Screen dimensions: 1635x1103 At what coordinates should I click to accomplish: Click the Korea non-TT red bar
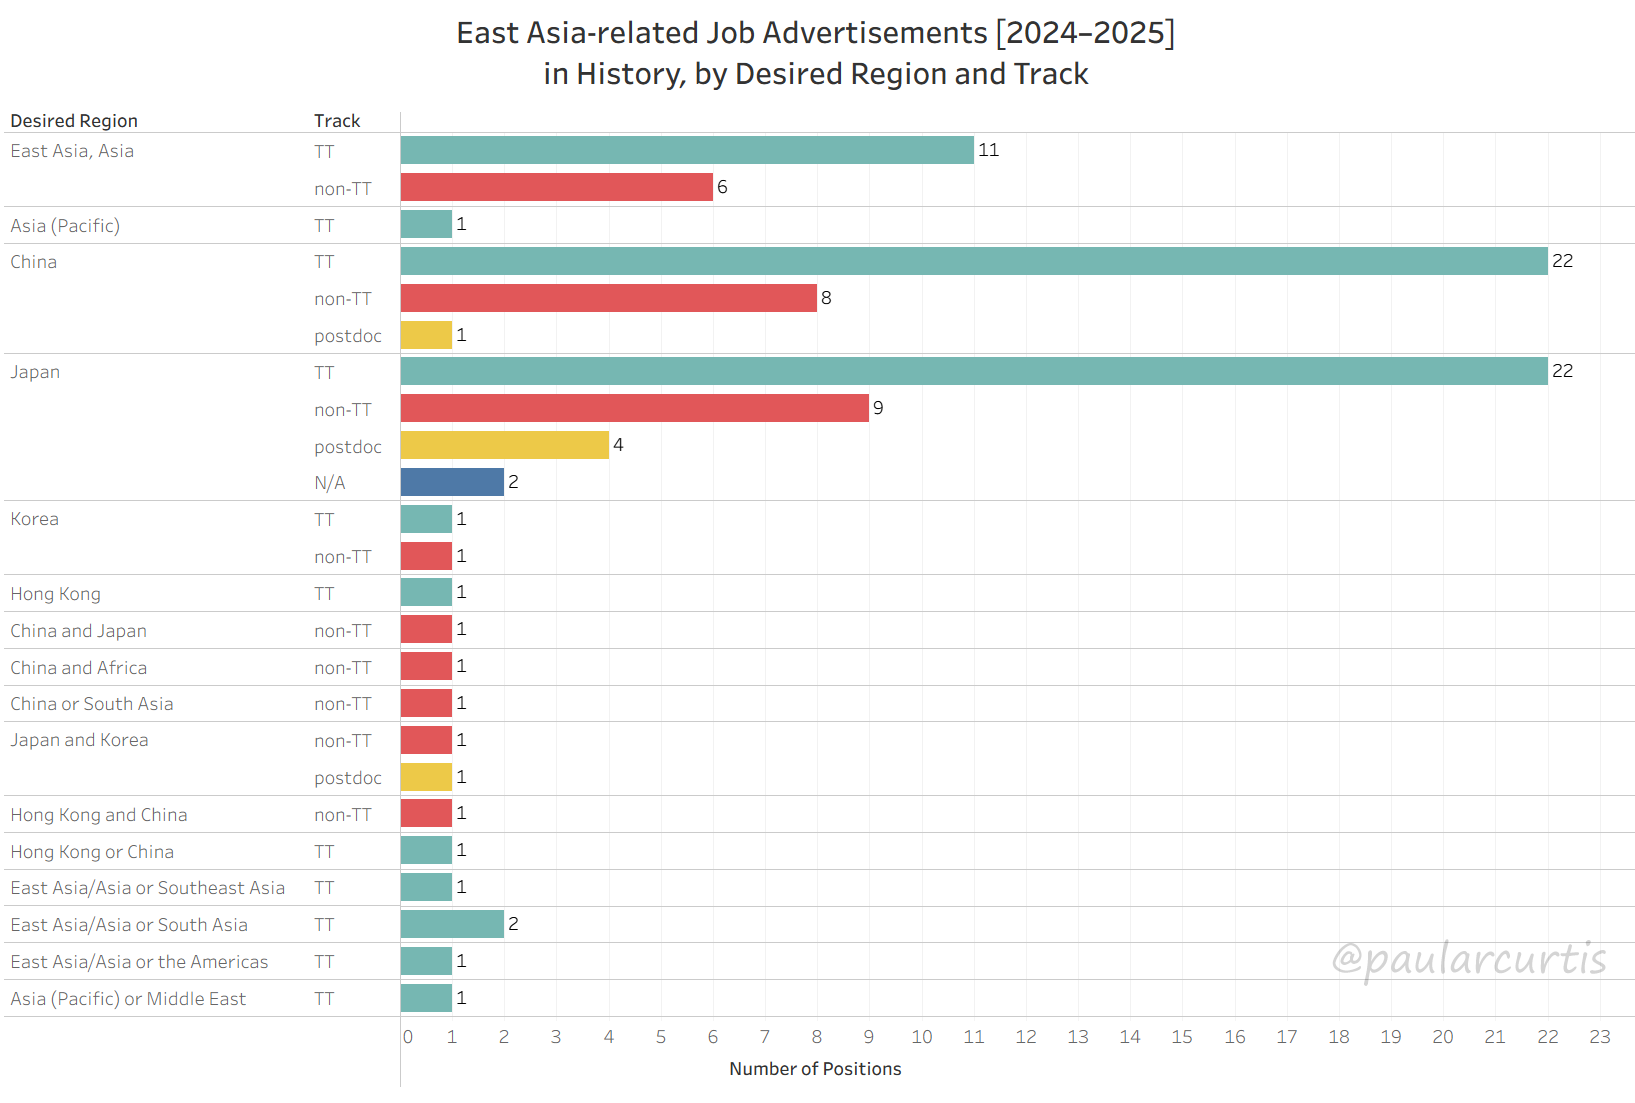tap(426, 556)
